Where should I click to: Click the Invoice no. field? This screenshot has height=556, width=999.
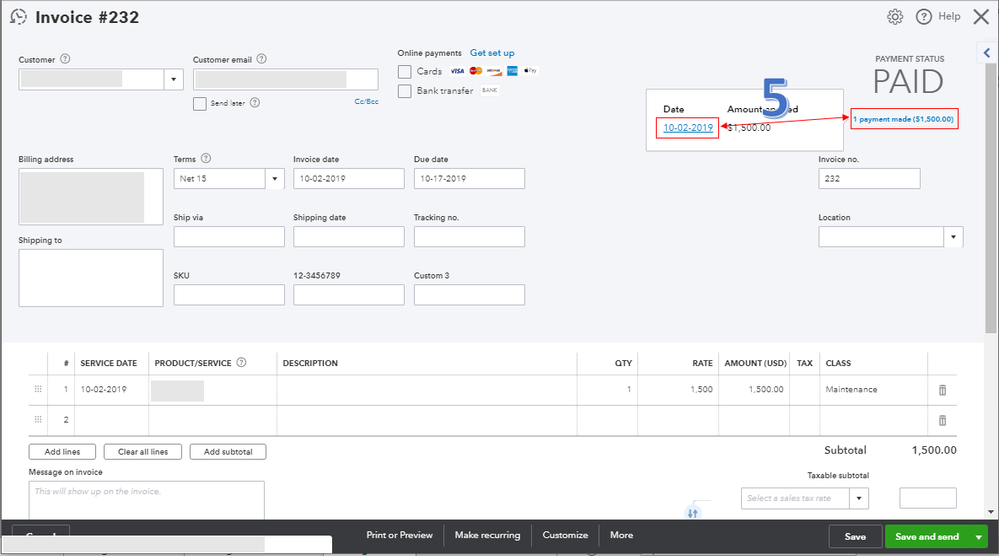[868, 178]
